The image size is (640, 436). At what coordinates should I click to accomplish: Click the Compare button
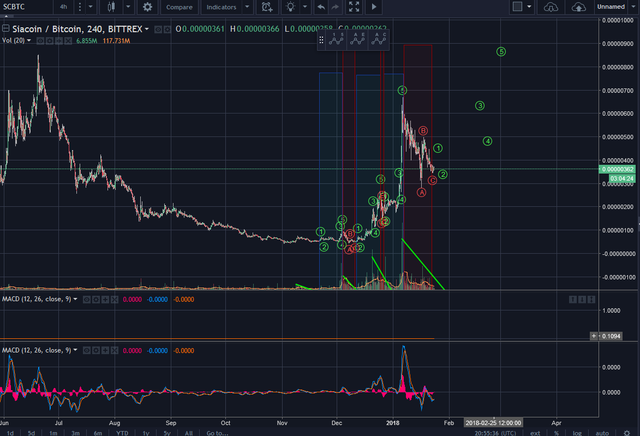(x=179, y=7)
